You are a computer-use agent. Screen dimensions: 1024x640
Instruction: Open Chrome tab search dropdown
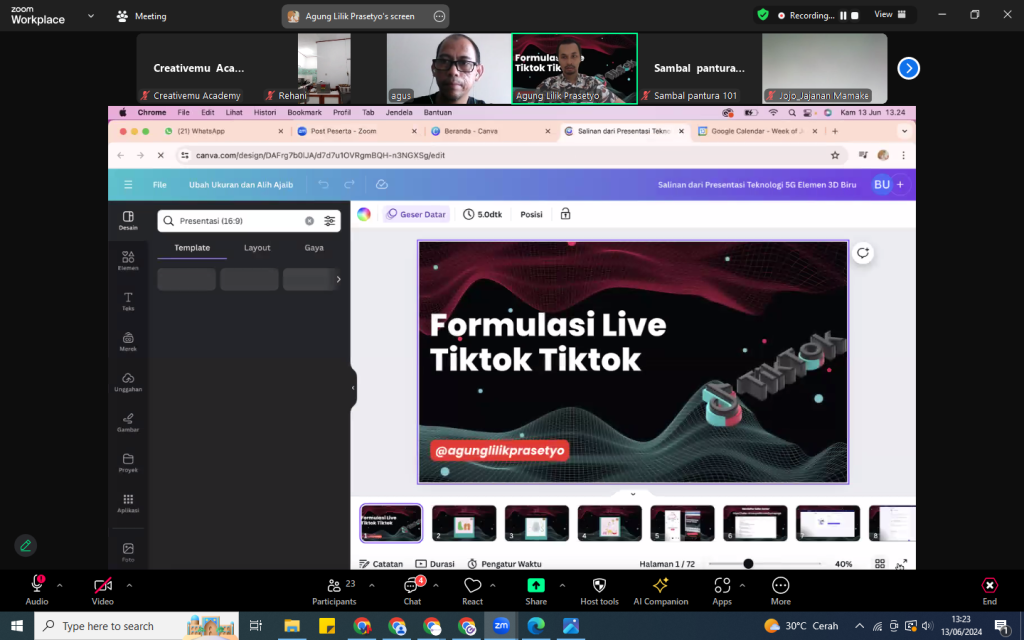pos(904,131)
